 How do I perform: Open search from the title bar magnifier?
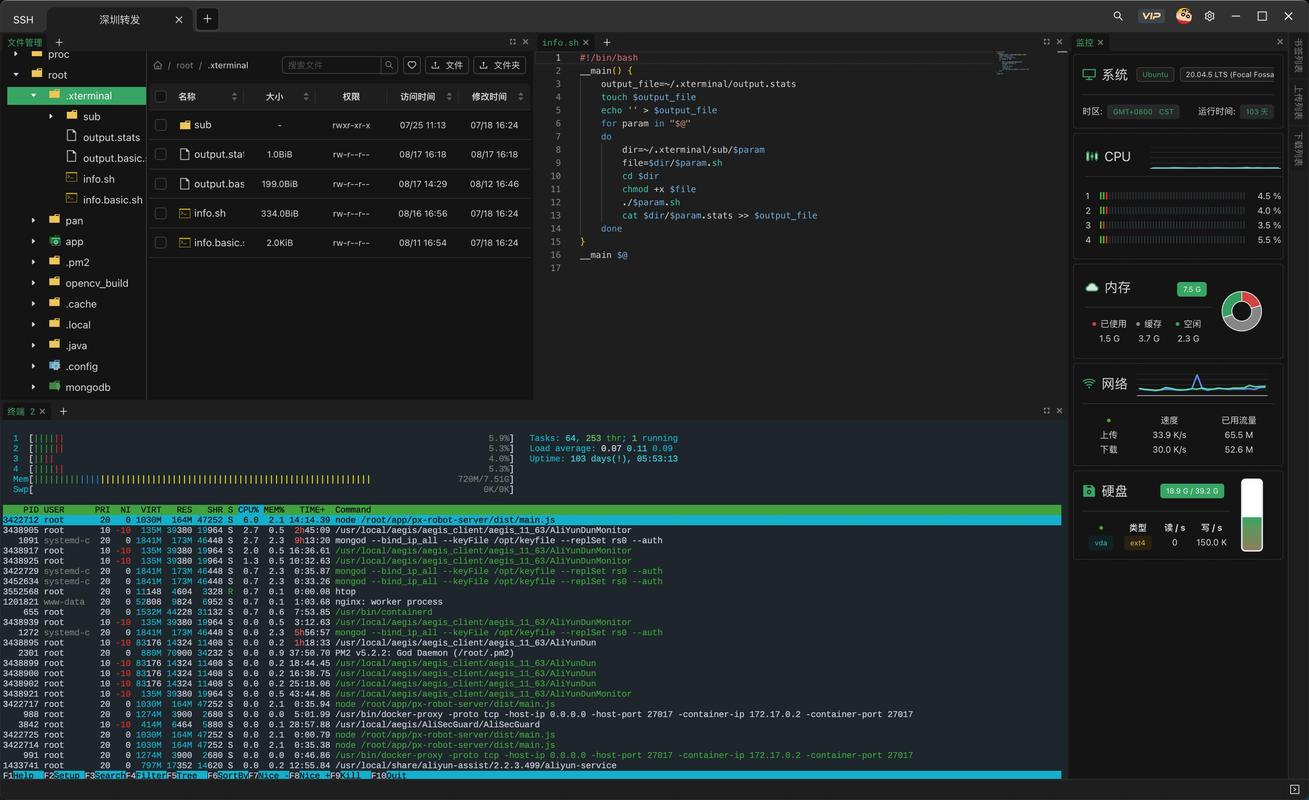pos(1117,18)
